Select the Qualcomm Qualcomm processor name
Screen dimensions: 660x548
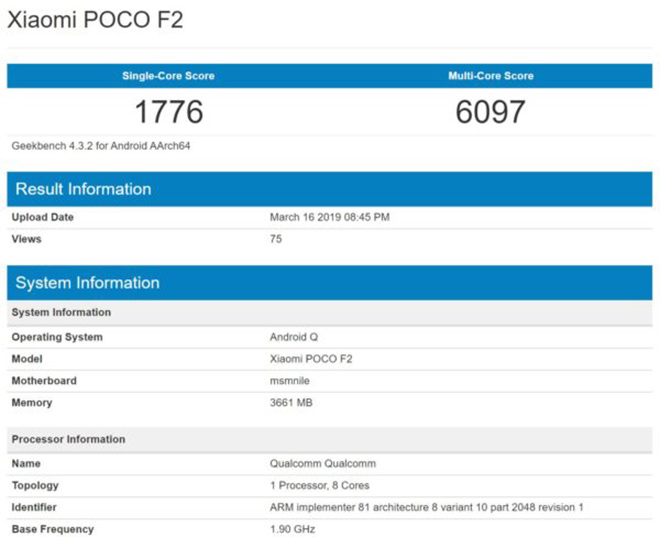click(322, 464)
